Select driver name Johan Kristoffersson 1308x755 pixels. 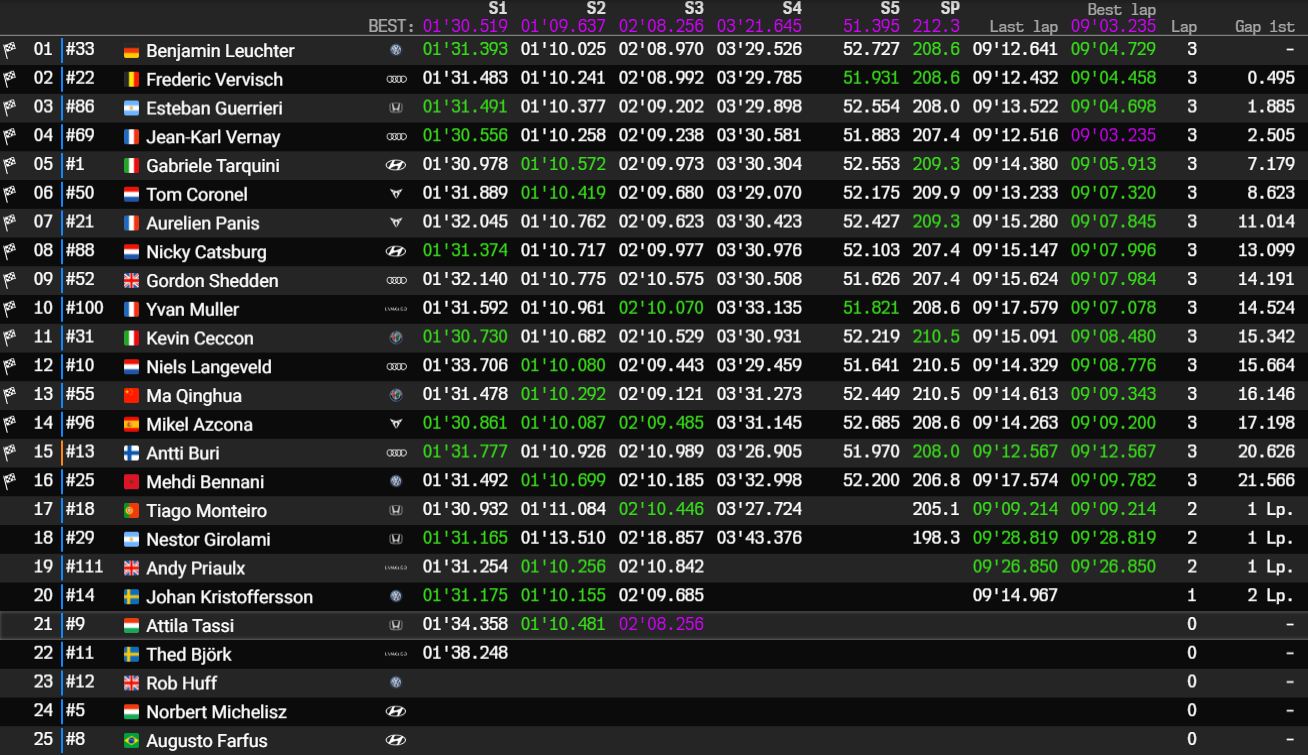pyautogui.click(x=229, y=597)
